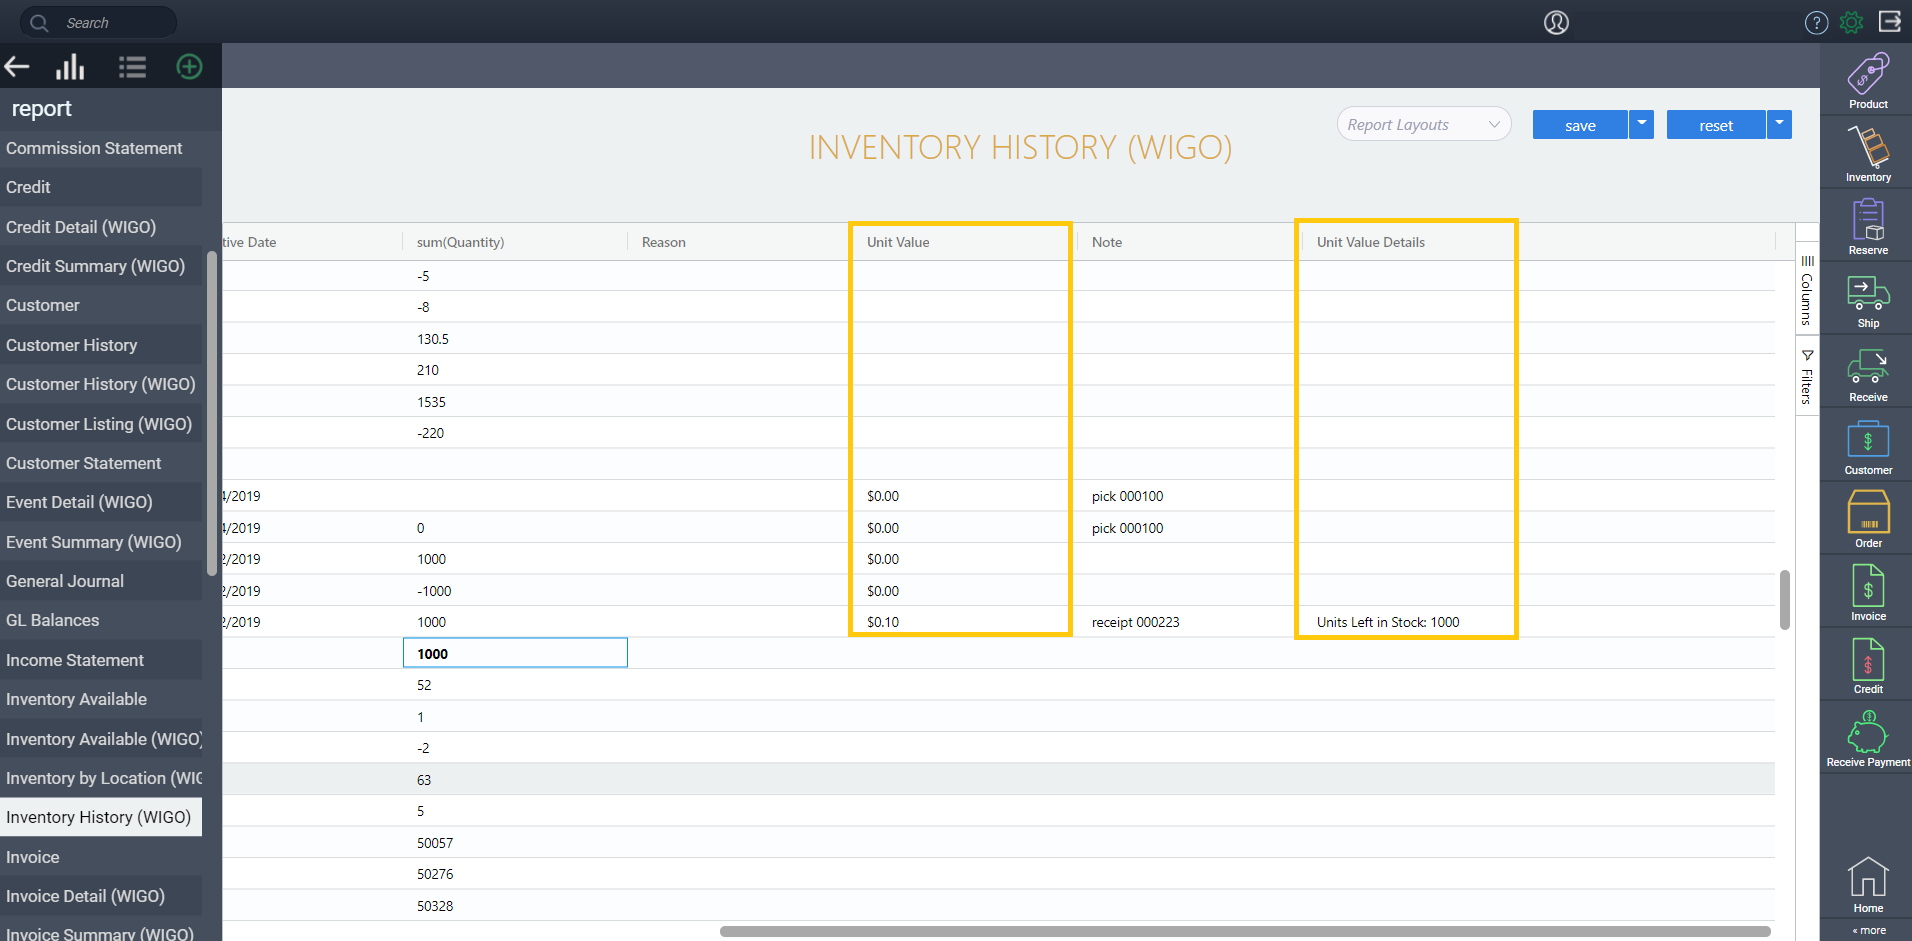Viewport: 1912px width, 941px height.
Task: Show more modules in the sidebar
Action: pos(1869,930)
